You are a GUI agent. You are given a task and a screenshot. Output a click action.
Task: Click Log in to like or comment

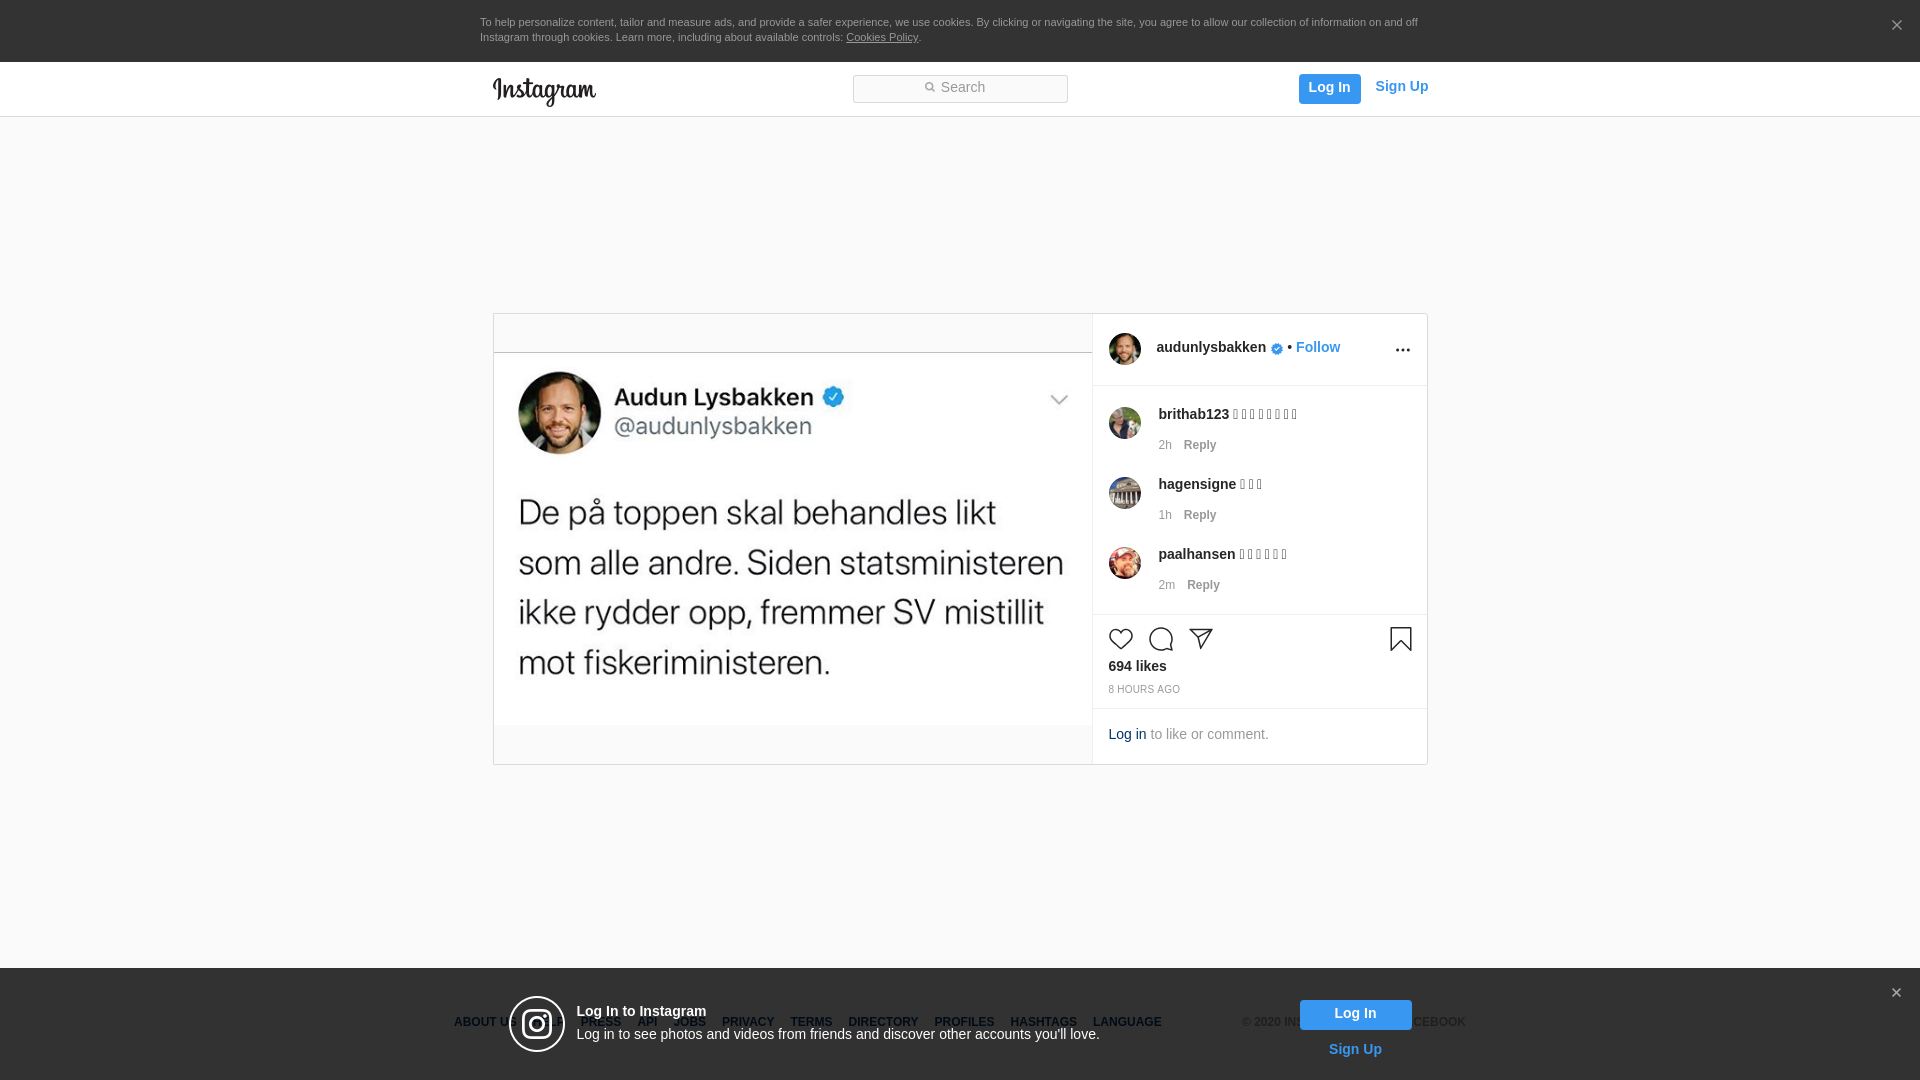tap(1127, 735)
